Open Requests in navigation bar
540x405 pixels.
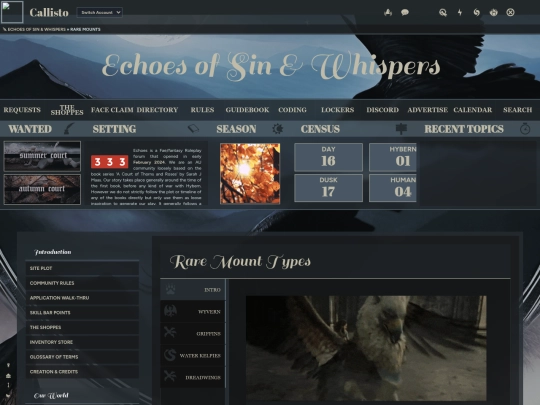tap(22, 110)
